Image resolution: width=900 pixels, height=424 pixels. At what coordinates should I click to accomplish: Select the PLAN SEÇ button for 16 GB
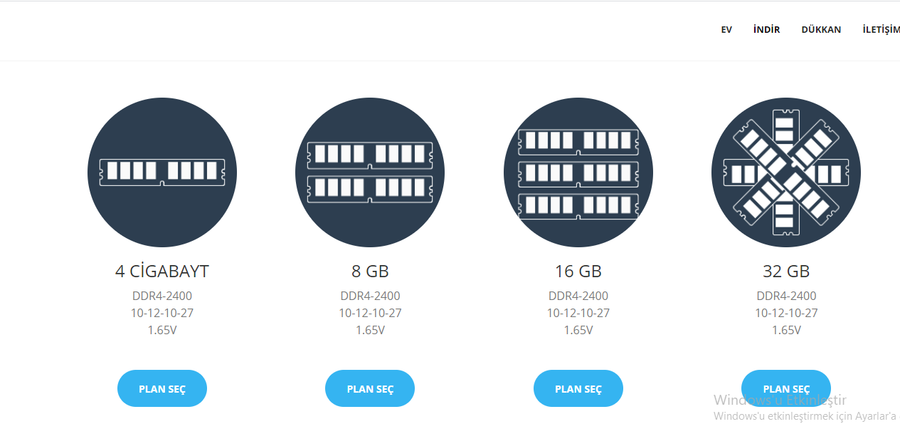click(578, 389)
